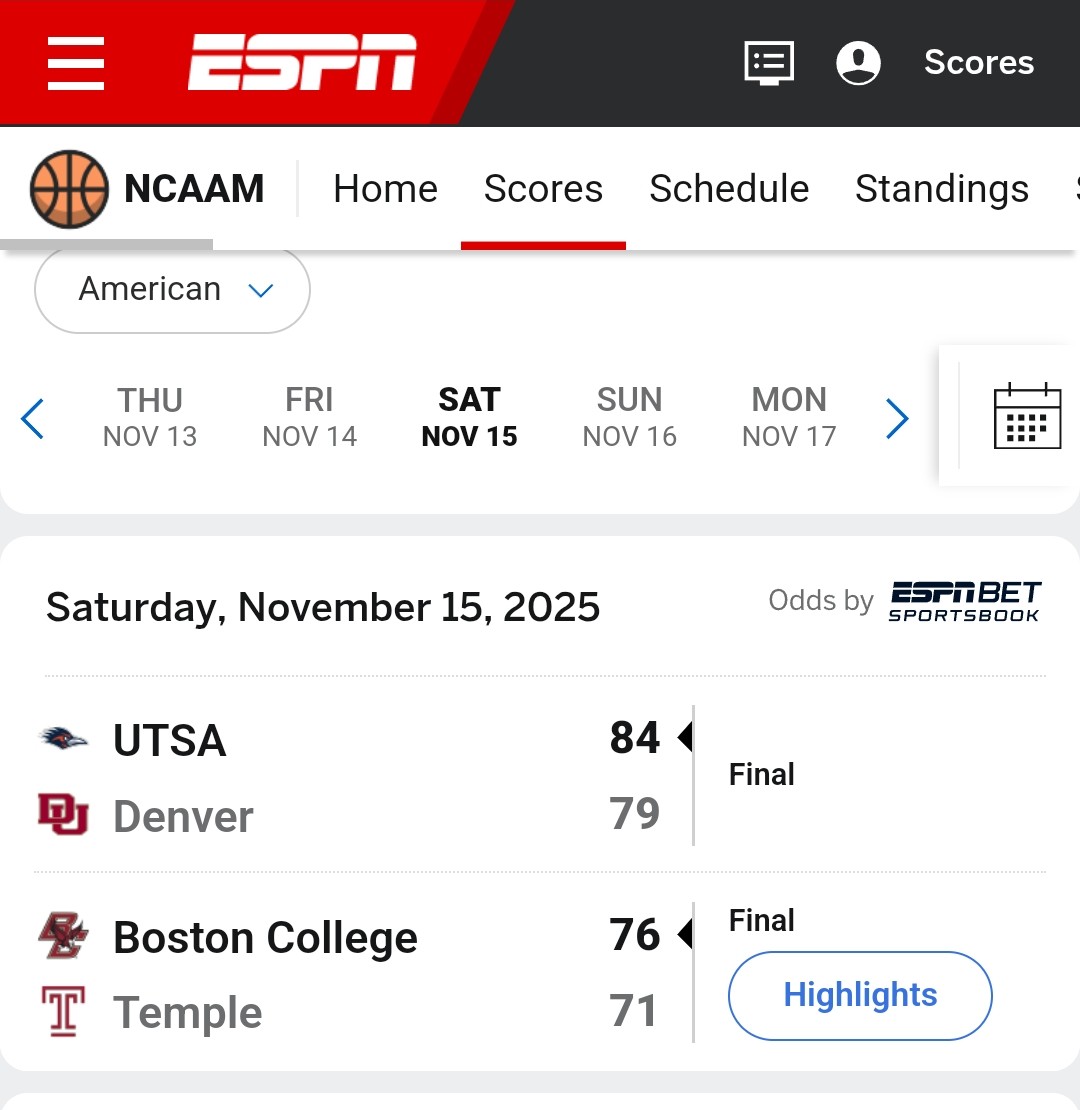Screen dimensions: 1080x1110
Task: Expand the American conference dropdown
Action: click(173, 290)
